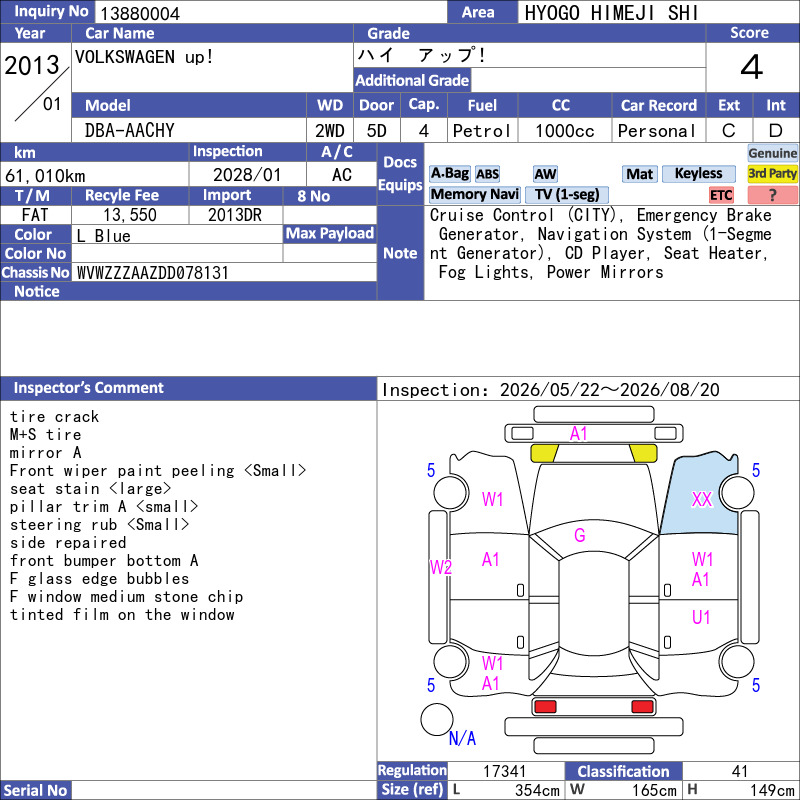Click the ABS equipment badge

(x=487, y=174)
